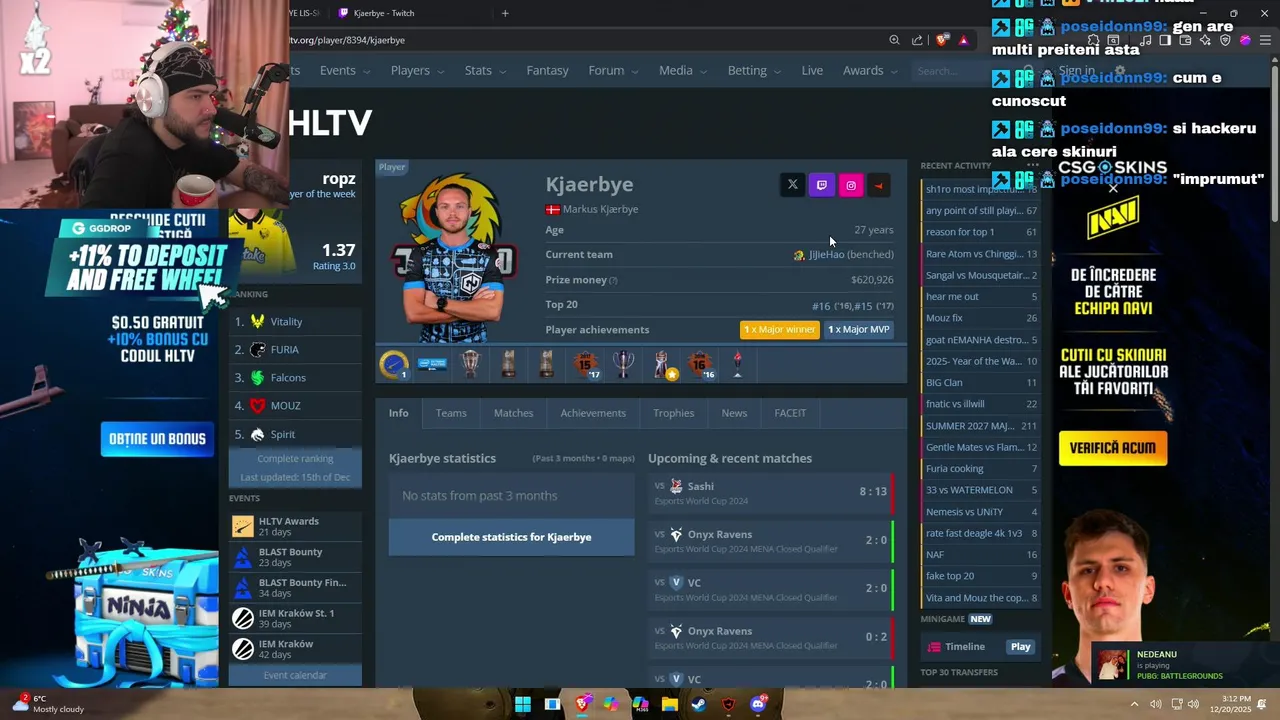Select the Info tab
The height and width of the screenshot is (720, 1280).
point(398,413)
